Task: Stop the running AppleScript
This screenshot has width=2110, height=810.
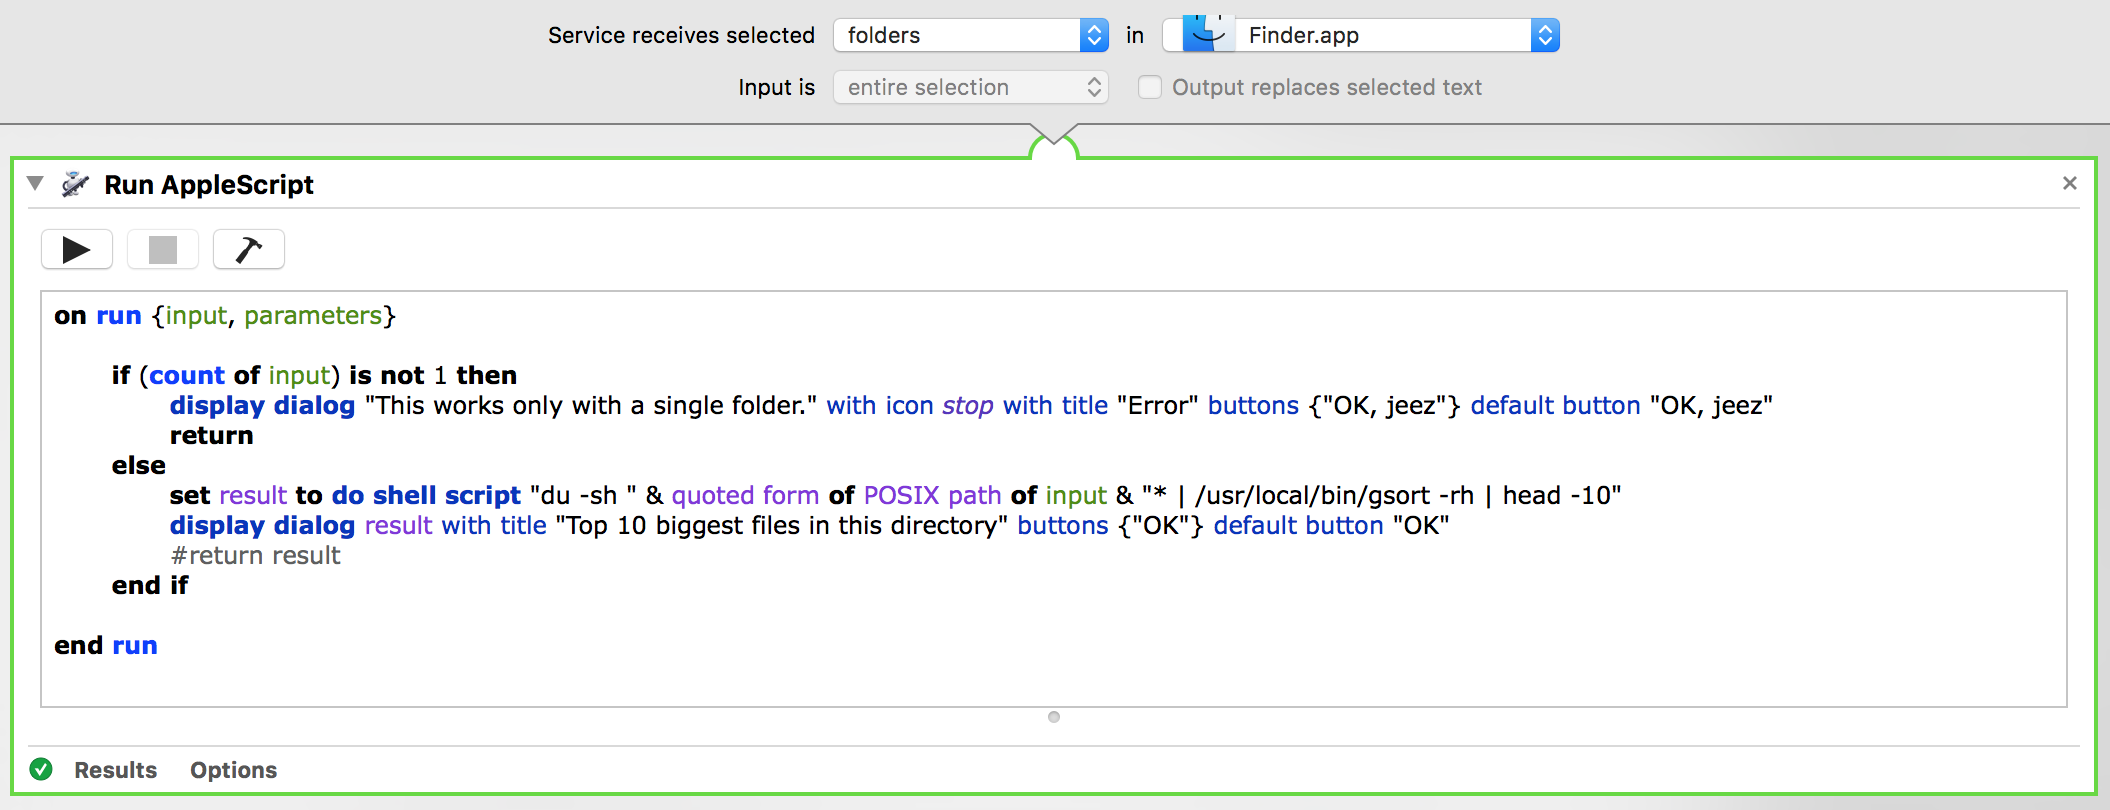Action: point(163,249)
